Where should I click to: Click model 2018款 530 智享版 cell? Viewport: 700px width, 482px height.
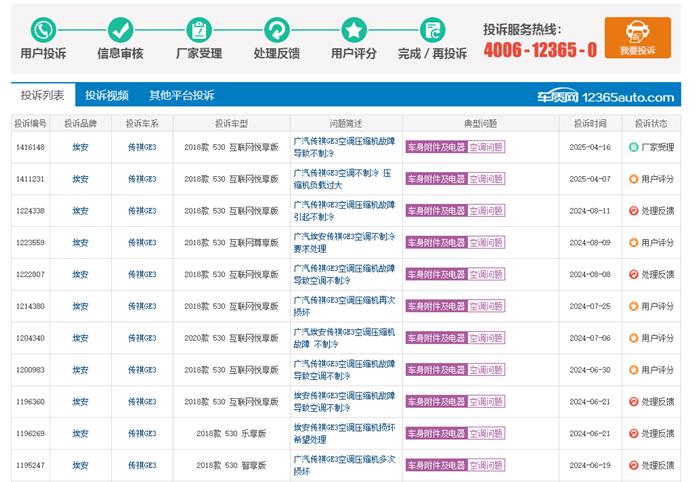pyautogui.click(x=231, y=465)
